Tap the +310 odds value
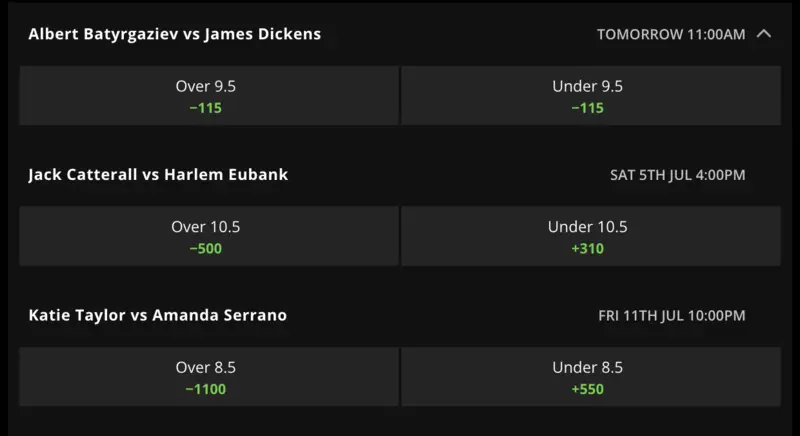The width and height of the screenshot is (800, 436). [588, 248]
